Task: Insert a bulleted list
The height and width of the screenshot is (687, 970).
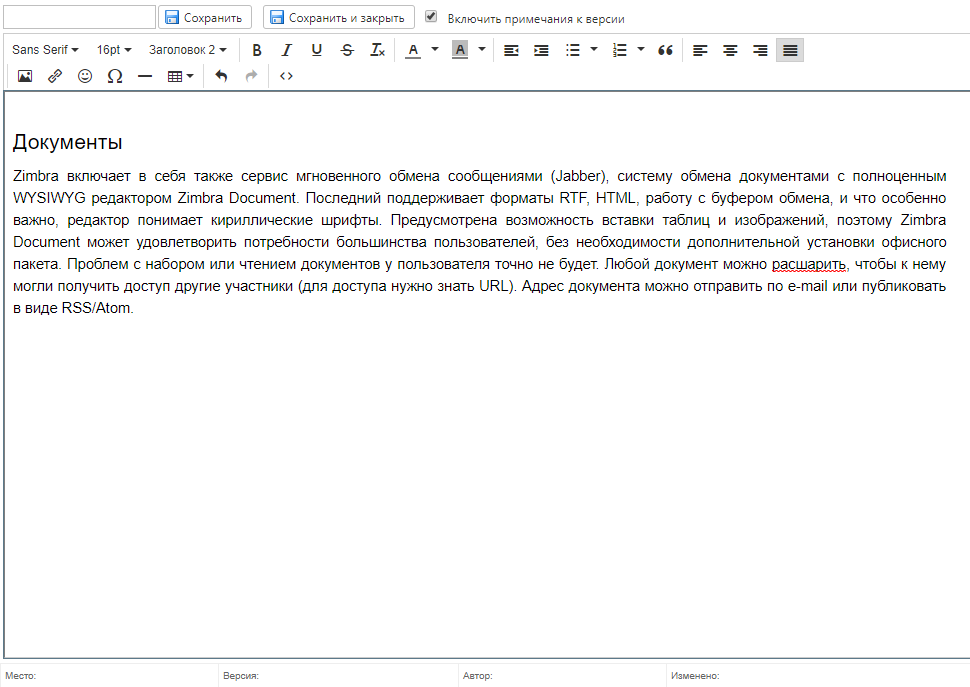Action: (573, 50)
